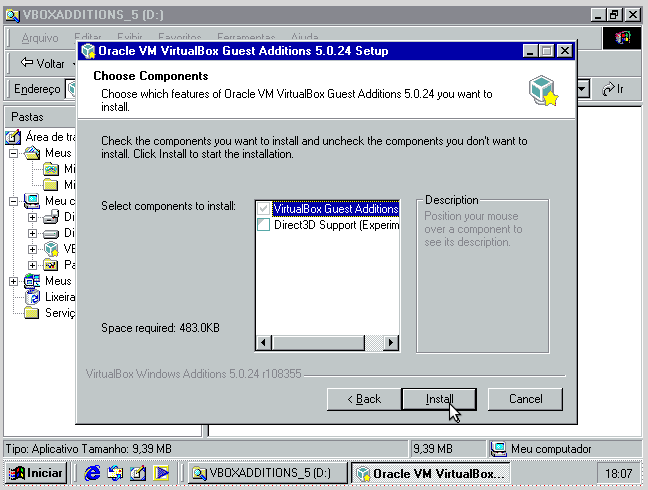Restore the Explorer window size
The height and width of the screenshot is (490, 648).
615,15
